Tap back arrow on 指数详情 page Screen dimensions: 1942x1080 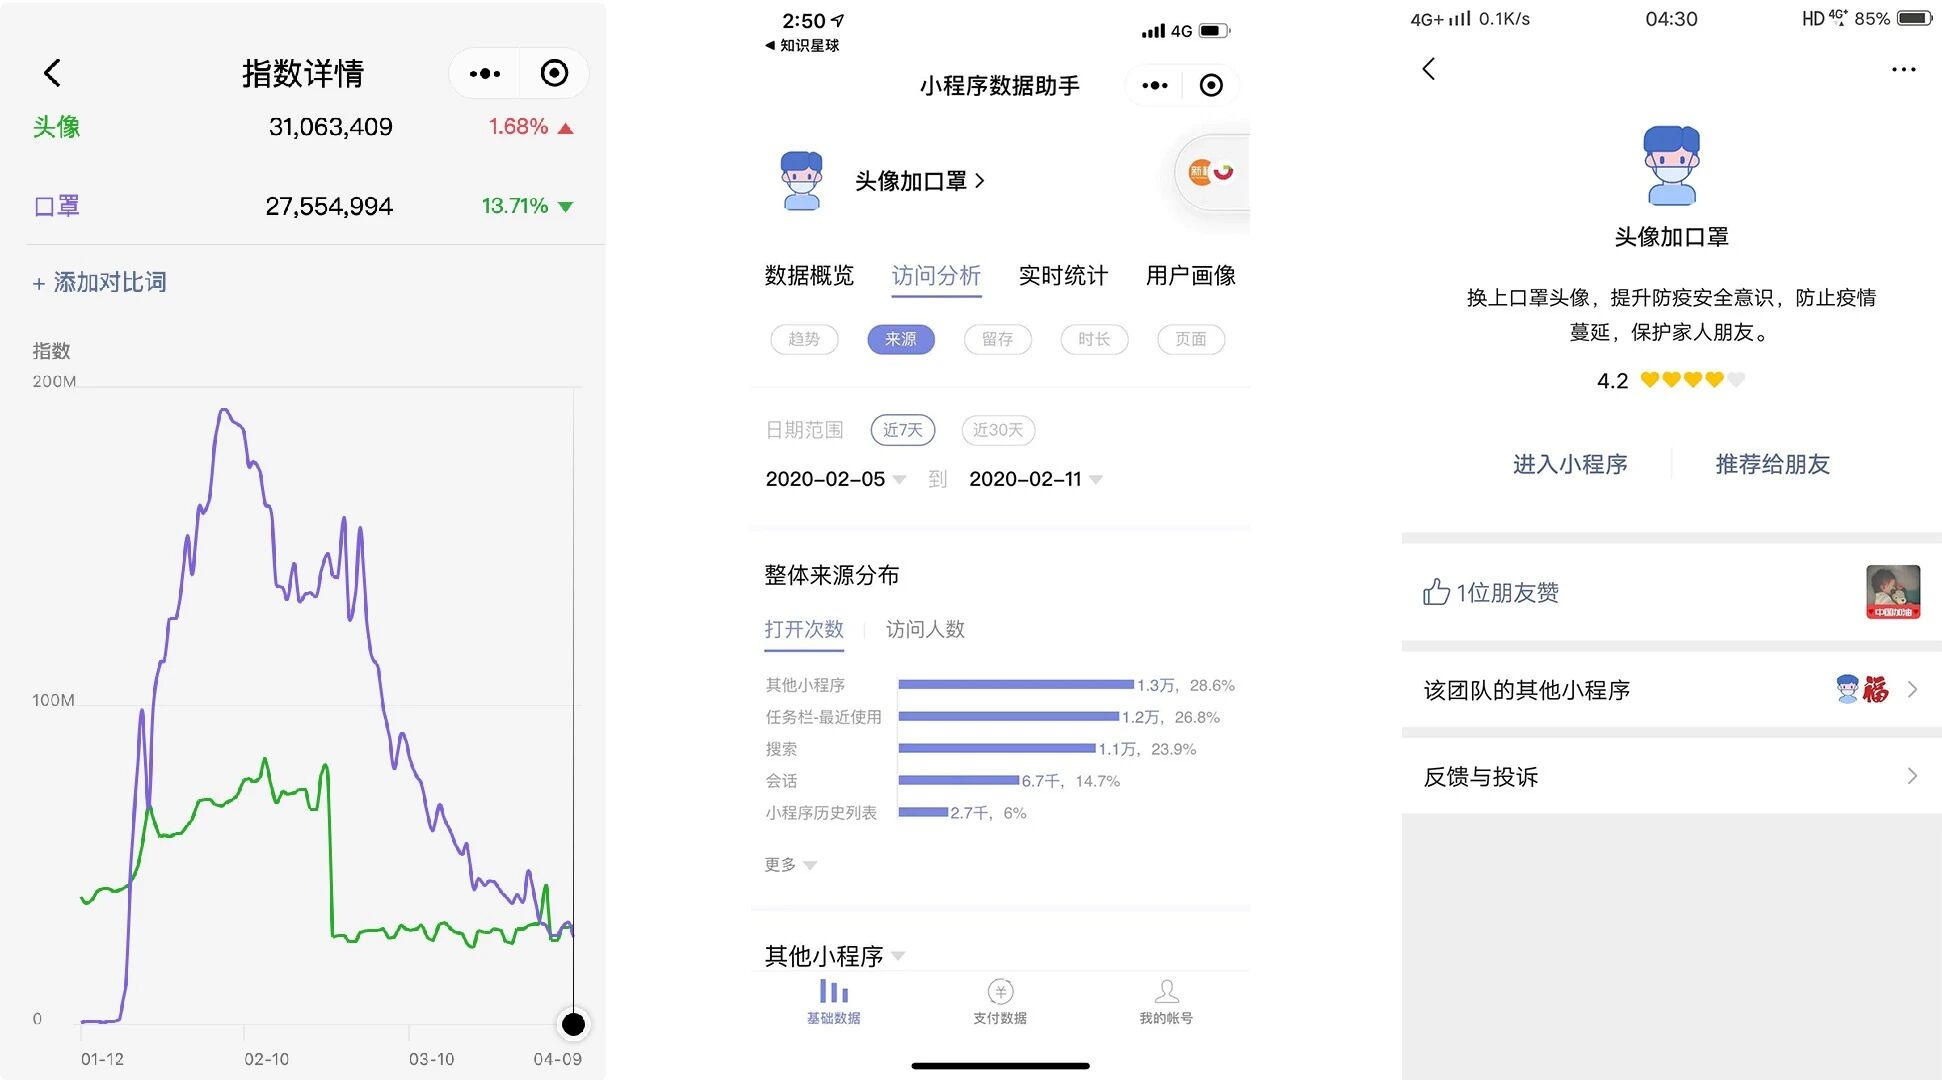(x=53, y=72)
